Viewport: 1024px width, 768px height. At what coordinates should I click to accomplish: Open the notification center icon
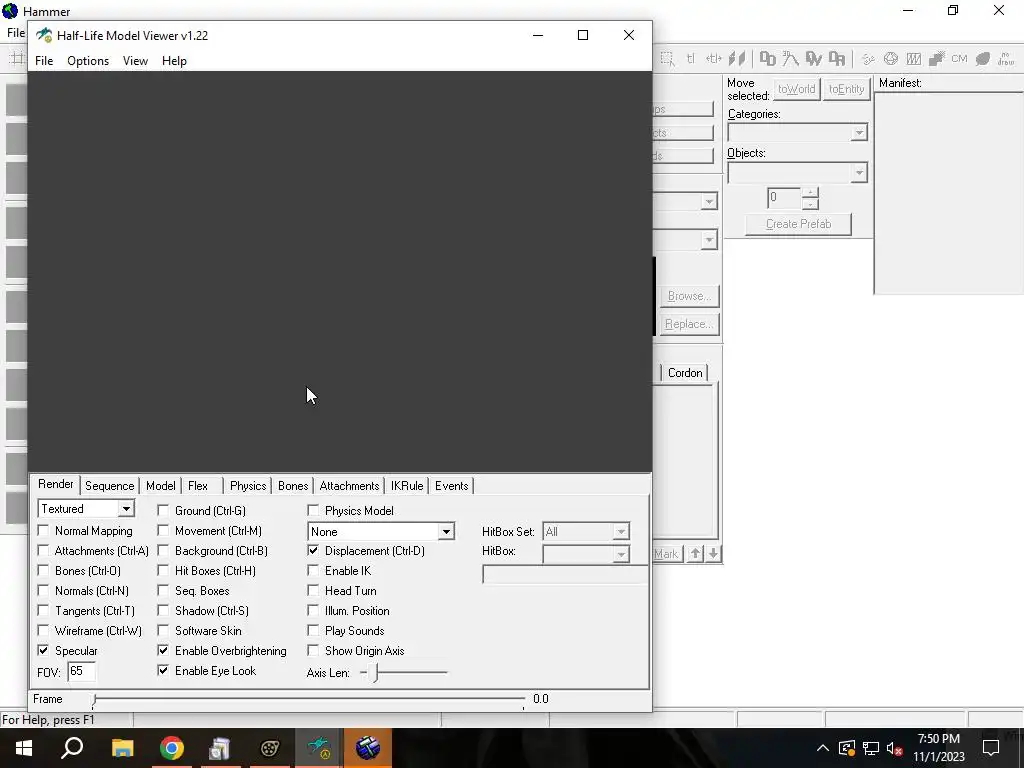[991, 748]
